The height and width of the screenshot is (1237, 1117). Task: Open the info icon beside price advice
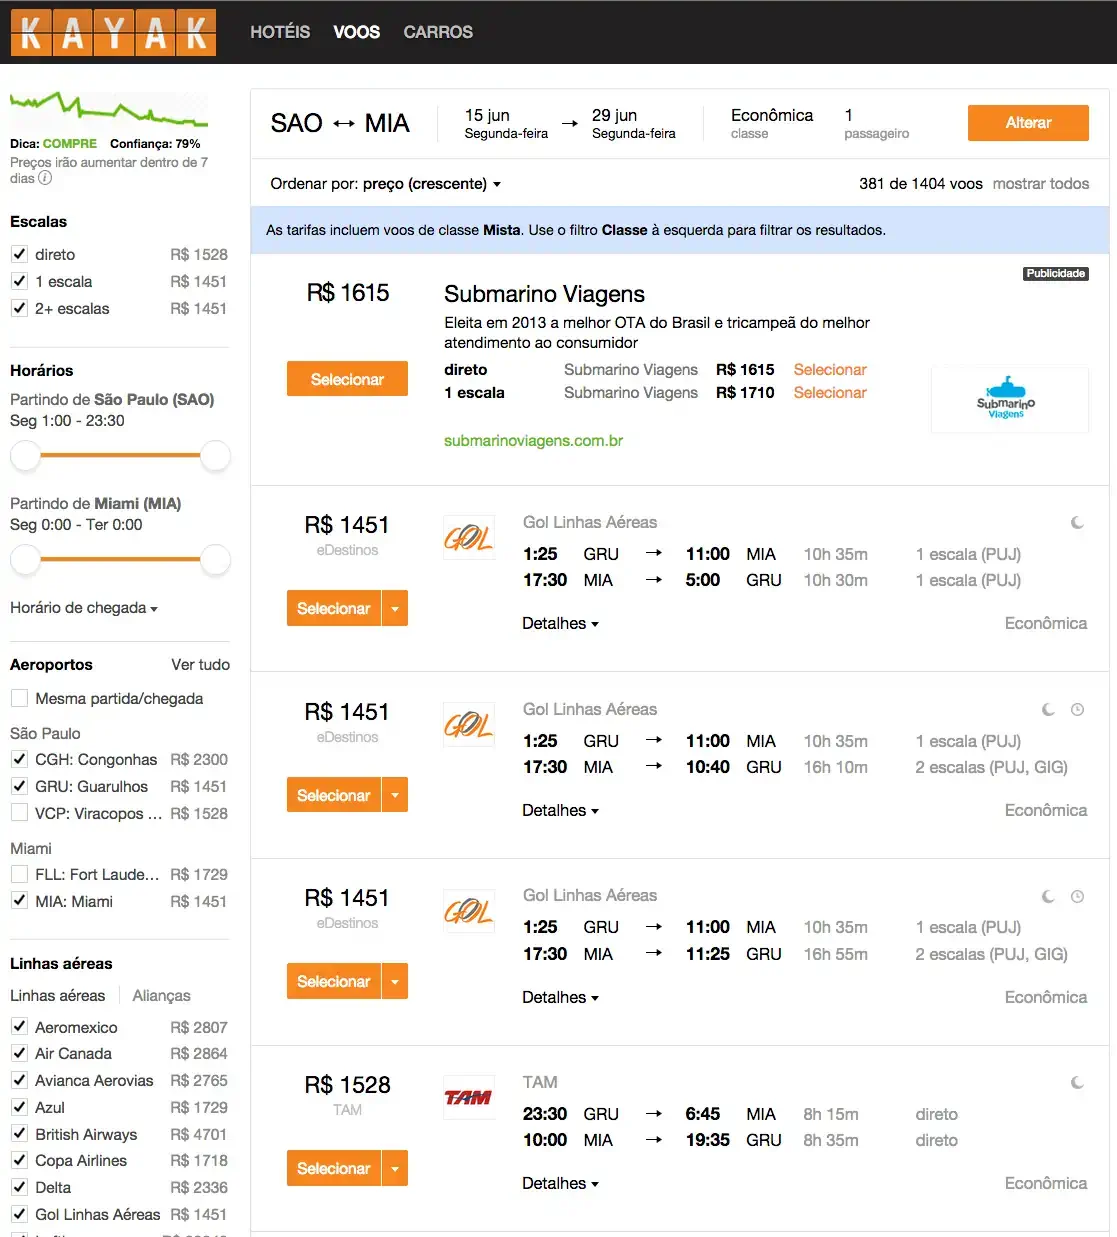(45, 178)
